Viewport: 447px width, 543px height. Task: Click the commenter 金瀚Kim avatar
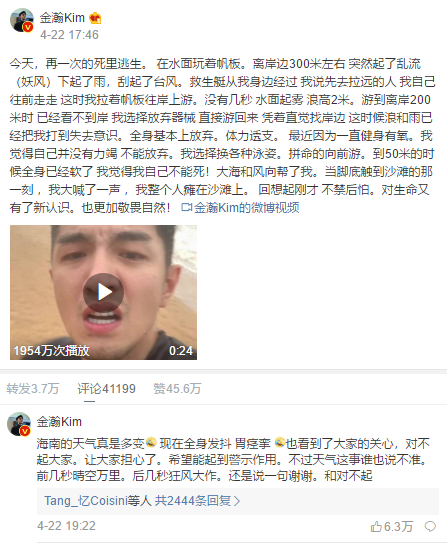(19, 424)
